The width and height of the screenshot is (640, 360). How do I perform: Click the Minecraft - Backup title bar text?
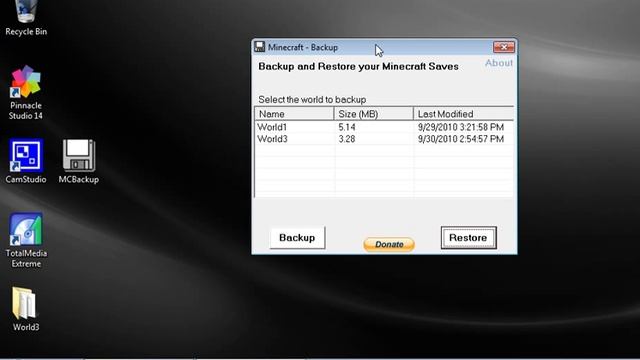click(x=303, y=47)
